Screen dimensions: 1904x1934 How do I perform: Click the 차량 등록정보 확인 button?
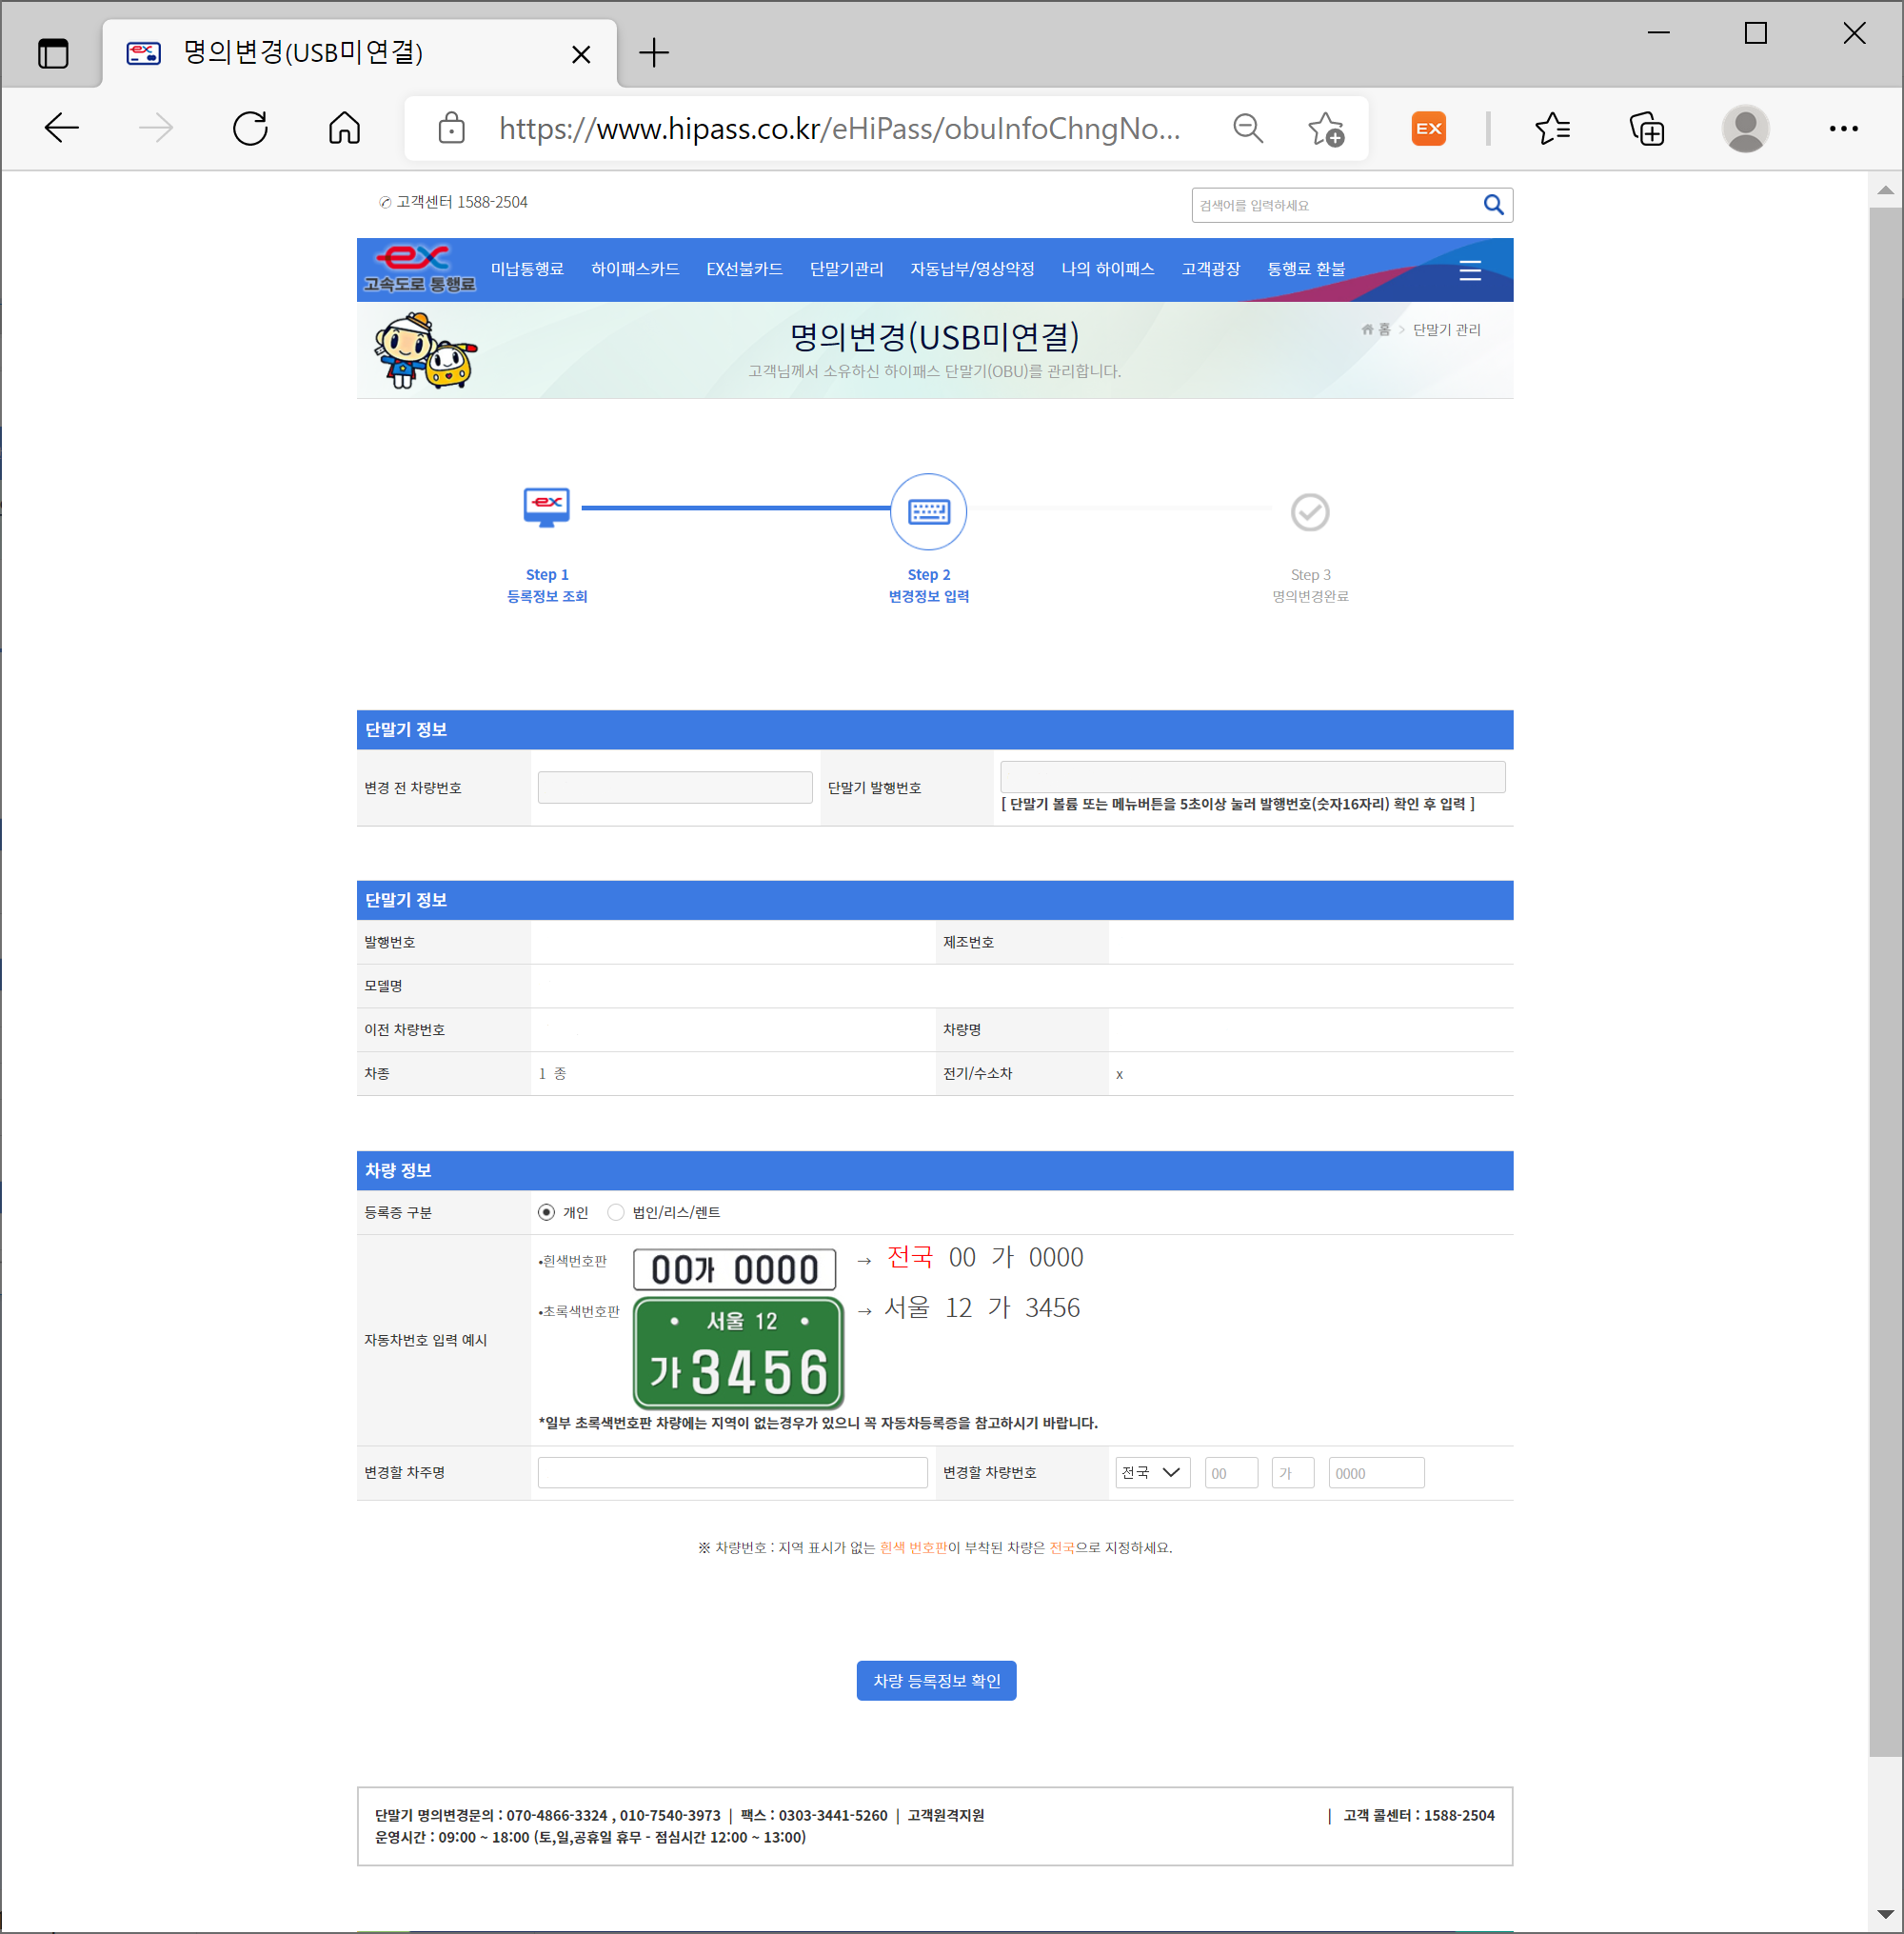click(935, 1680)
